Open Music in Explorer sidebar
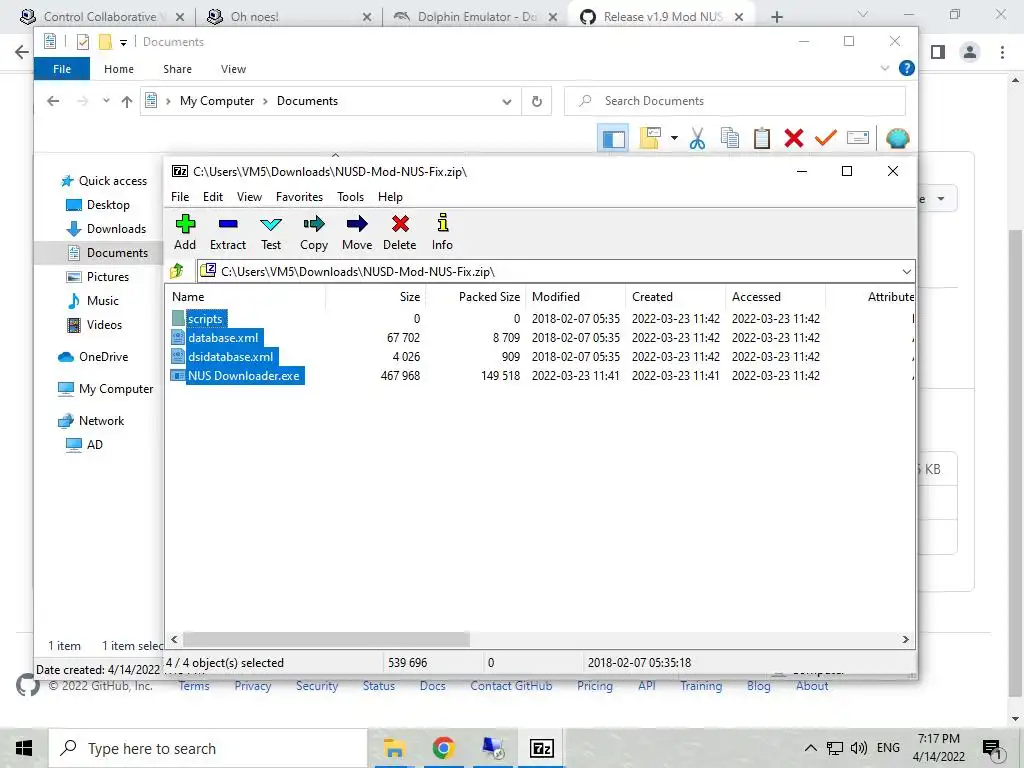The height and width of the screenshot is (768, 1024). click(103, 301)
